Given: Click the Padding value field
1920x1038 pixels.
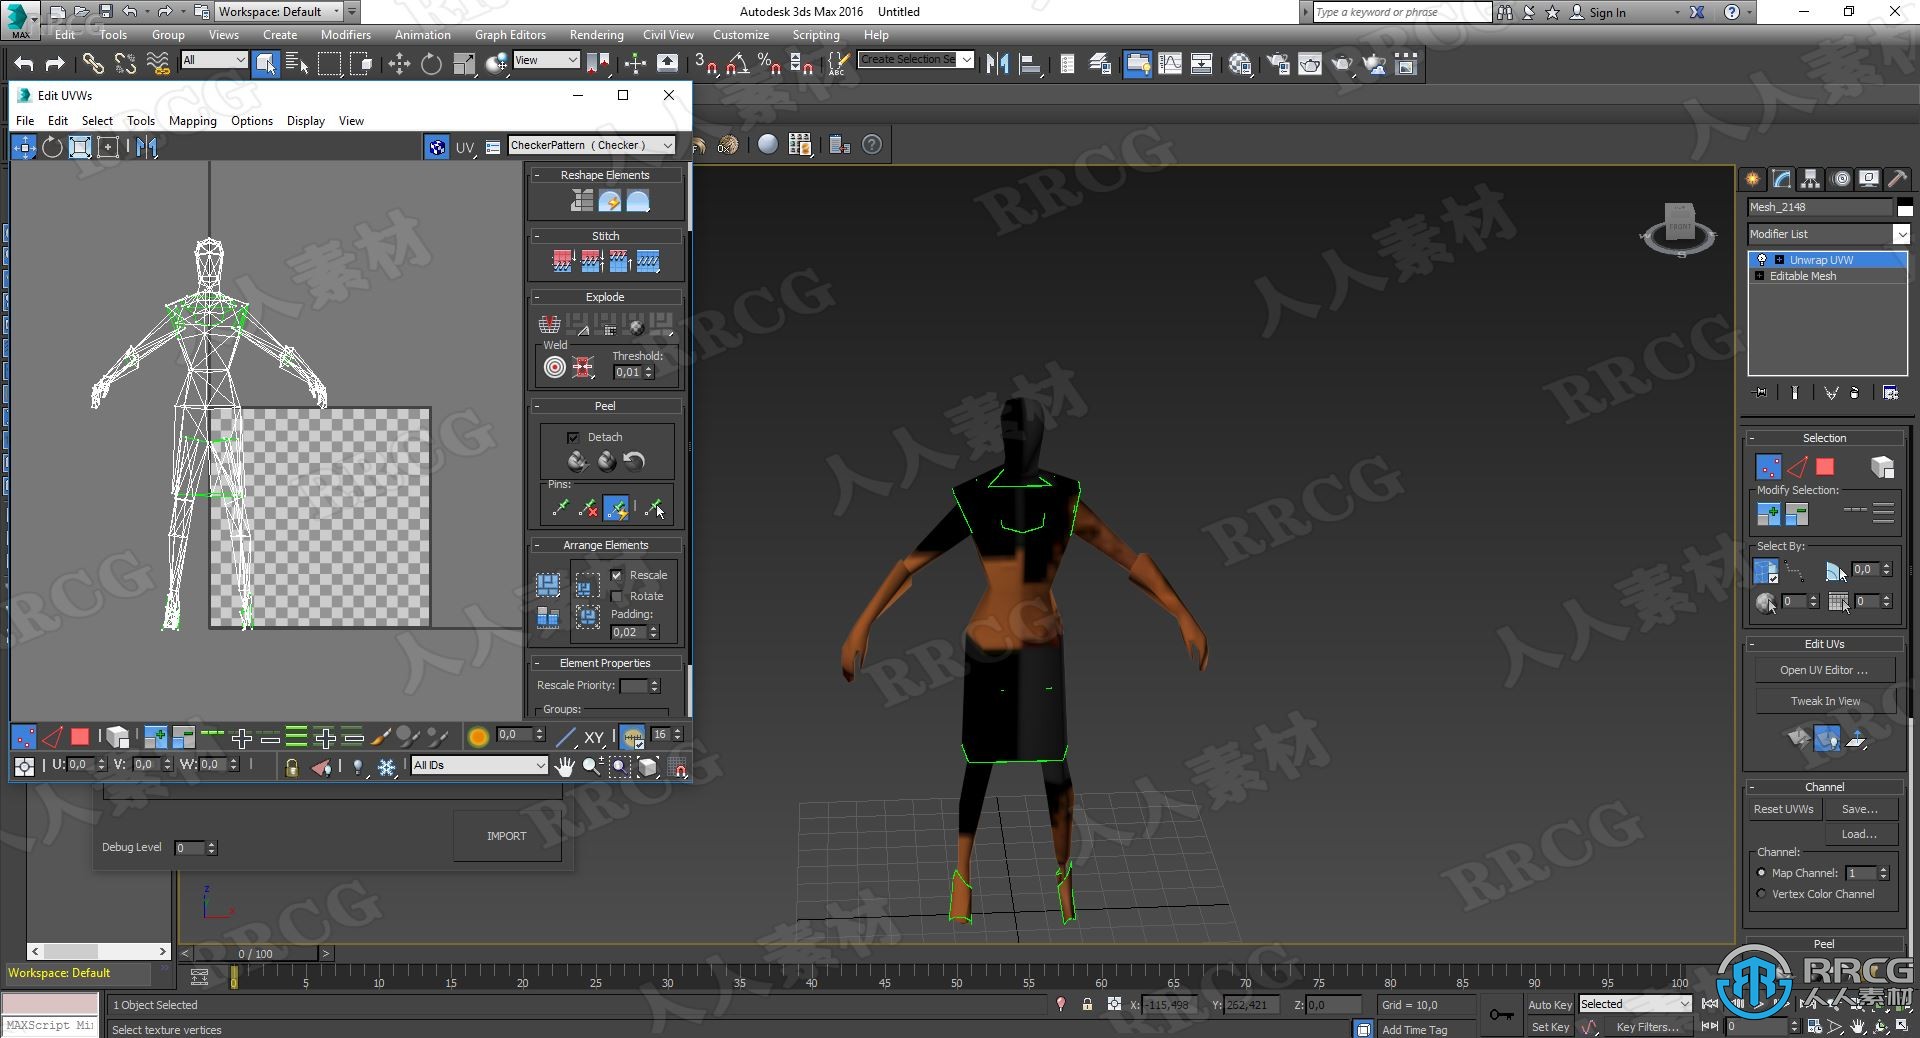Looking at the screenshot, I should [x=628, y=632].
